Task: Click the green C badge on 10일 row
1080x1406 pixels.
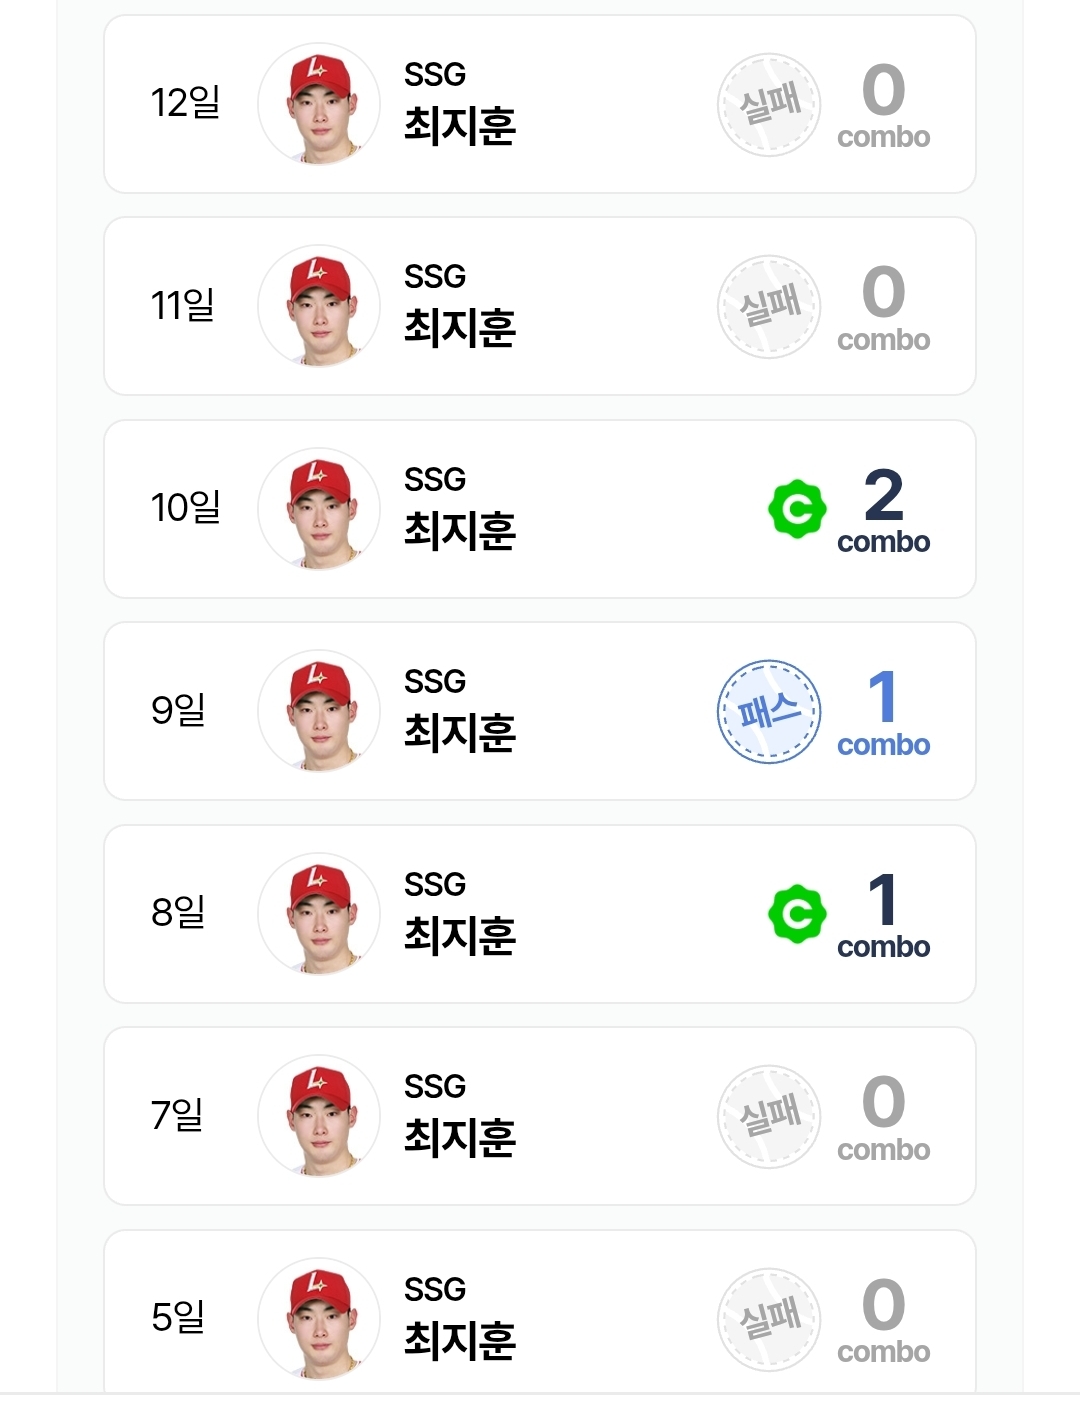Action: [x=797, y=510]
